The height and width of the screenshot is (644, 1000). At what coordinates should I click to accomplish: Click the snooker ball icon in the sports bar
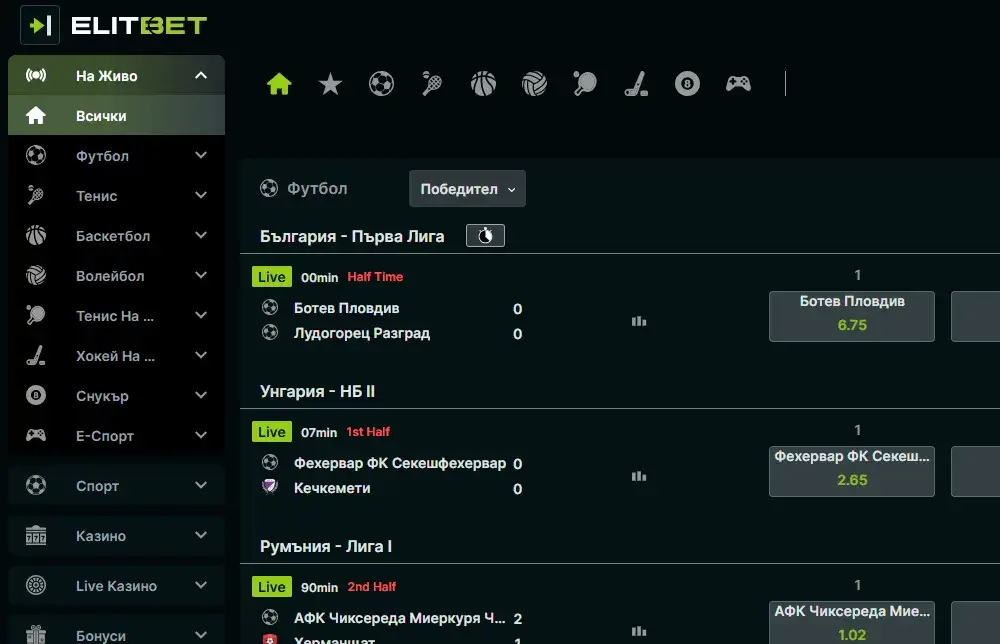687,84
